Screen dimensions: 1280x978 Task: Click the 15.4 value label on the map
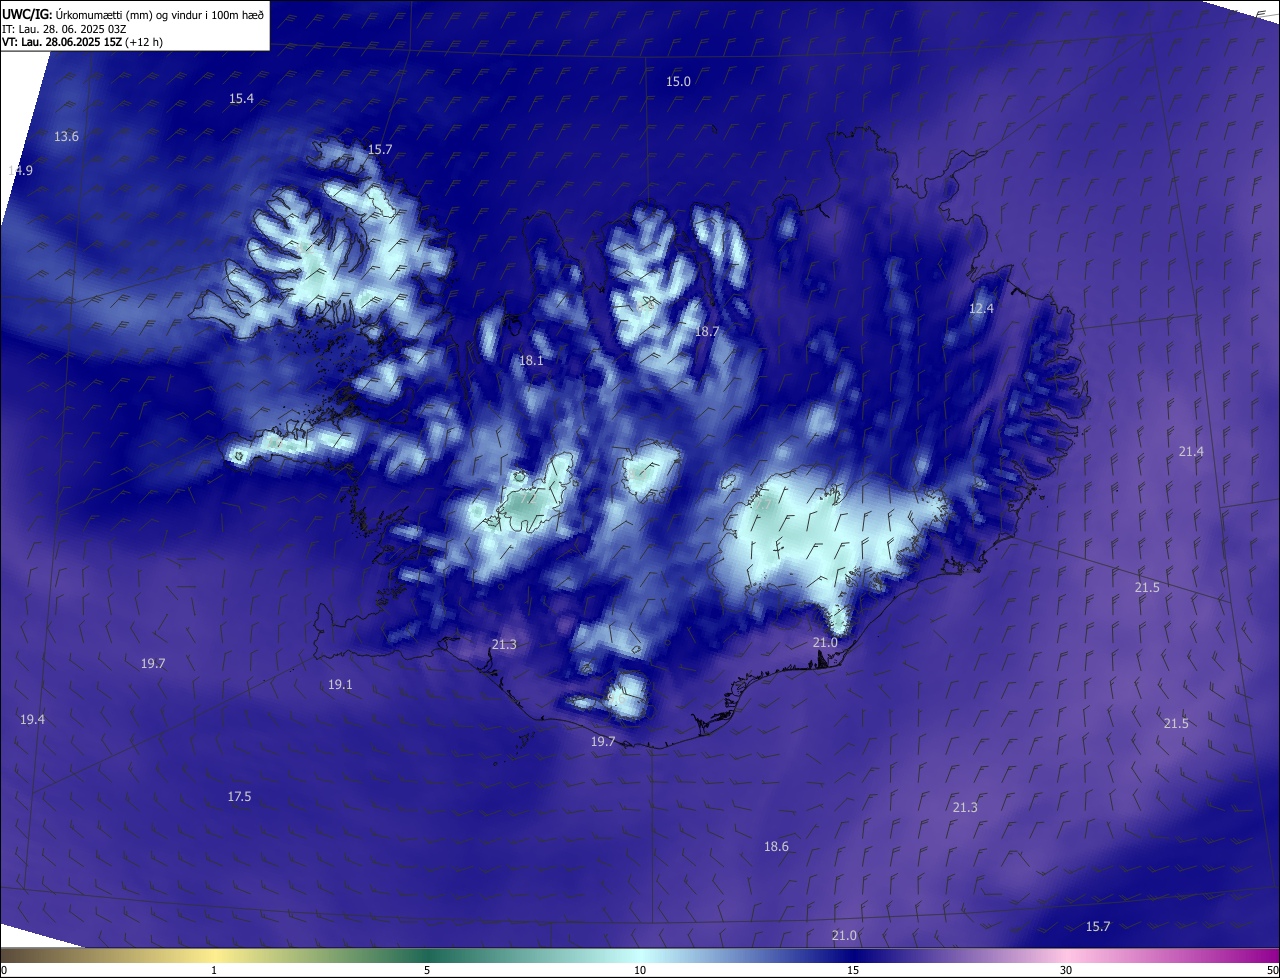pos(241,98)
